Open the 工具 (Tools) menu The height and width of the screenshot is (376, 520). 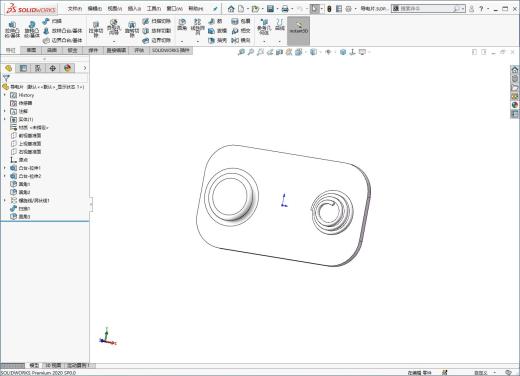154,8
